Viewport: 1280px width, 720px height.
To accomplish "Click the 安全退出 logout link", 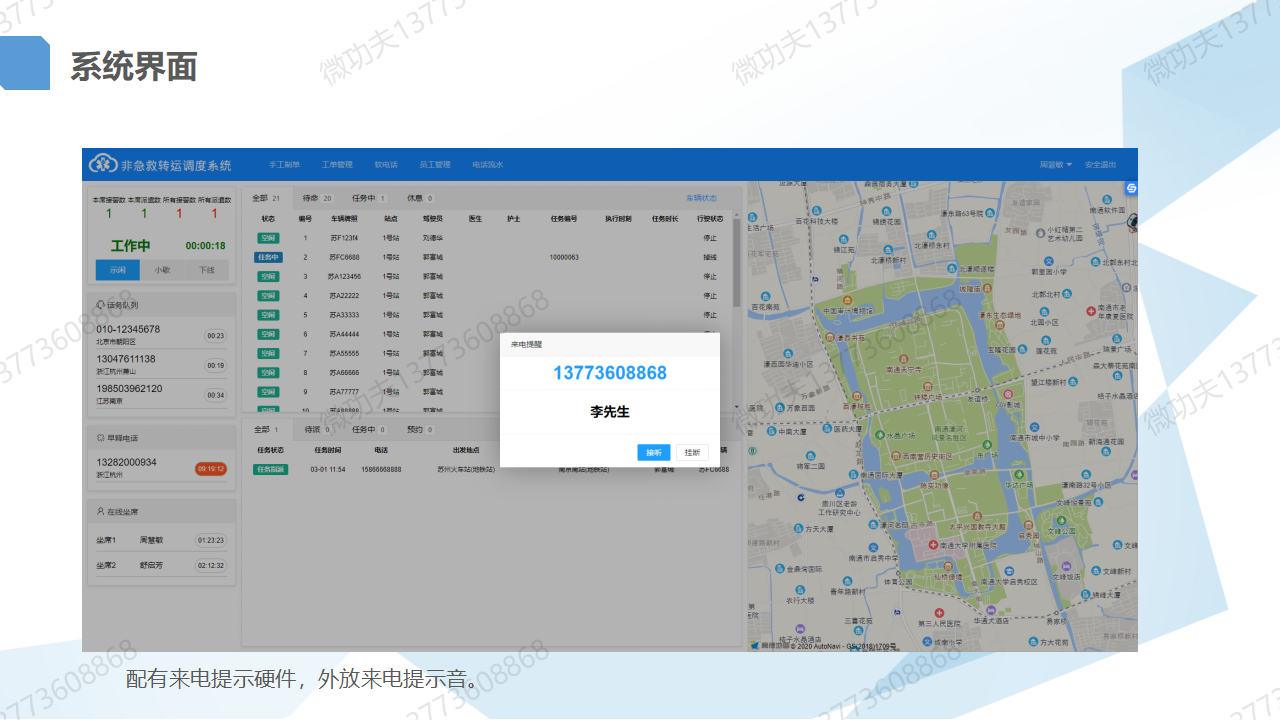I will [x=1100, y=164].
